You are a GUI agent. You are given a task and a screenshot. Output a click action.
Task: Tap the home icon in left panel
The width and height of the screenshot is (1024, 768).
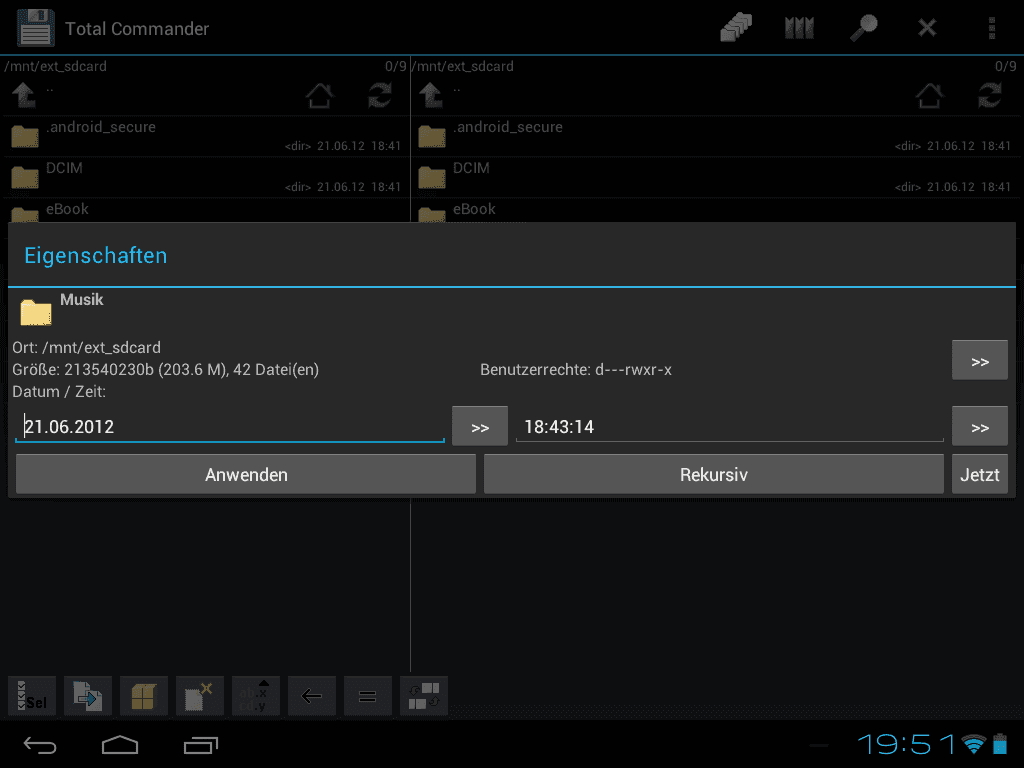tap(319, 95)
